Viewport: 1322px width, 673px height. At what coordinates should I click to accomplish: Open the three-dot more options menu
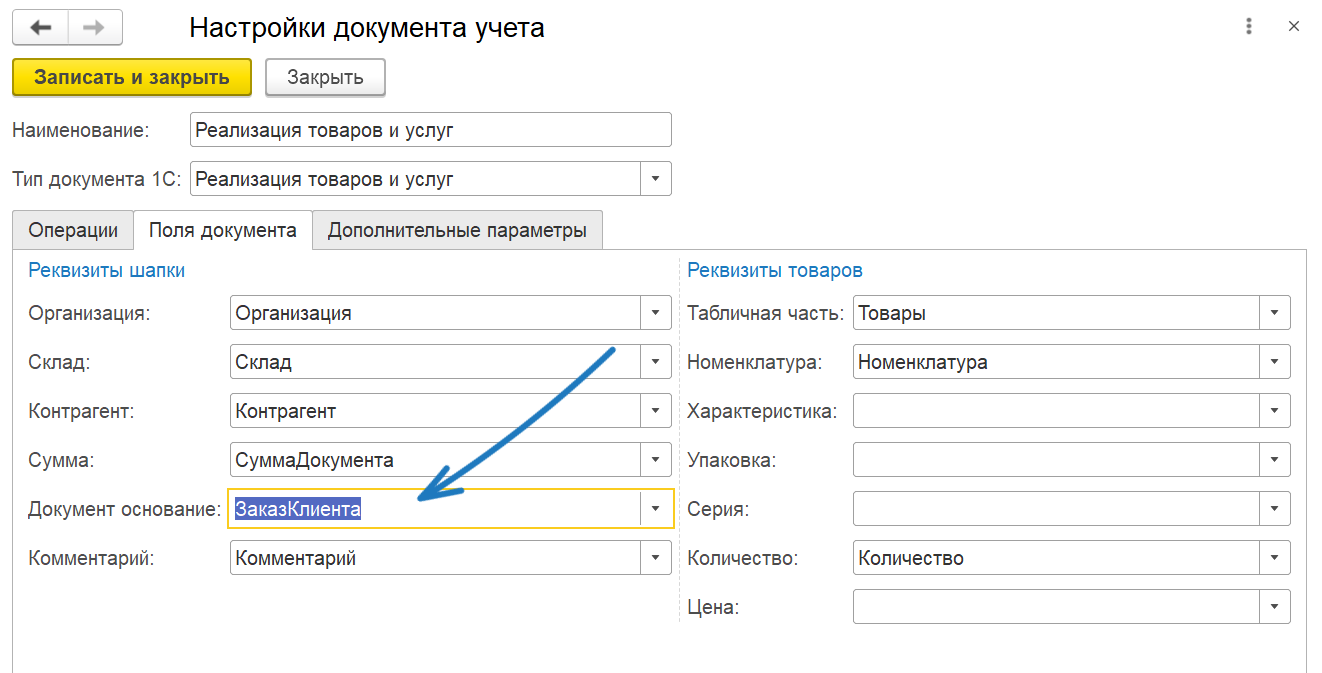[x=1249, y=27]
